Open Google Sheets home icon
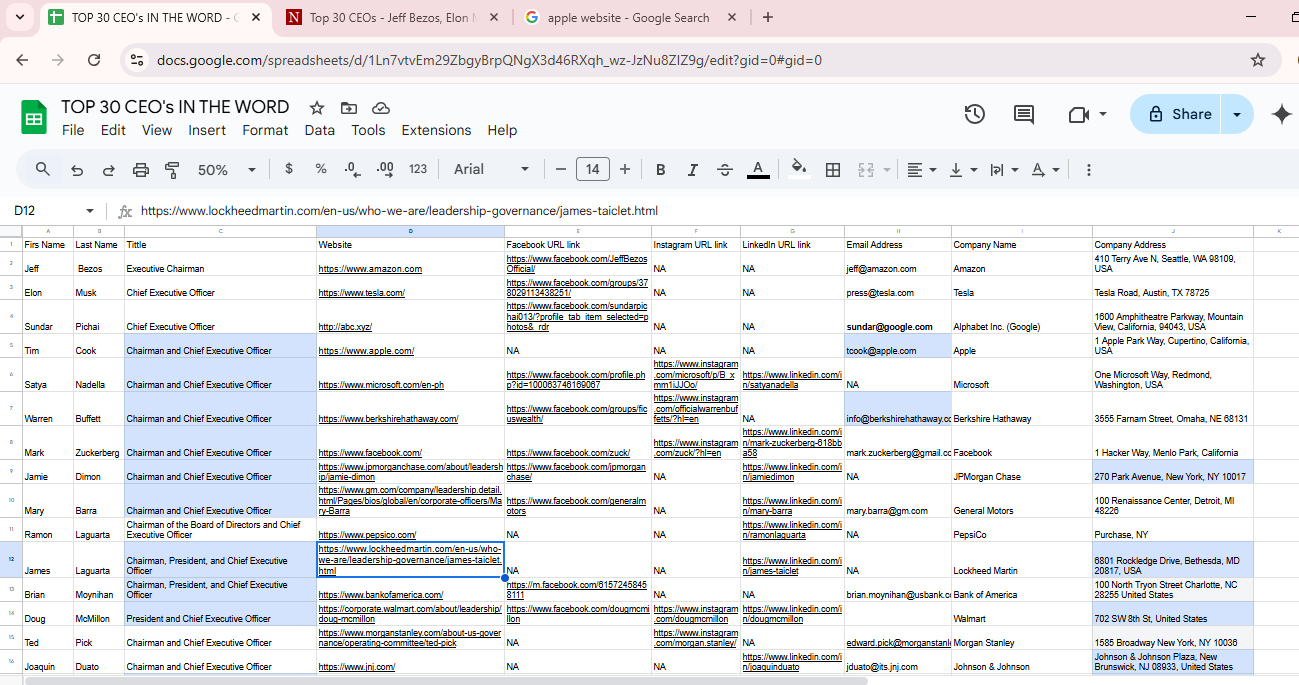The image size is (1299, 685). 34,117
